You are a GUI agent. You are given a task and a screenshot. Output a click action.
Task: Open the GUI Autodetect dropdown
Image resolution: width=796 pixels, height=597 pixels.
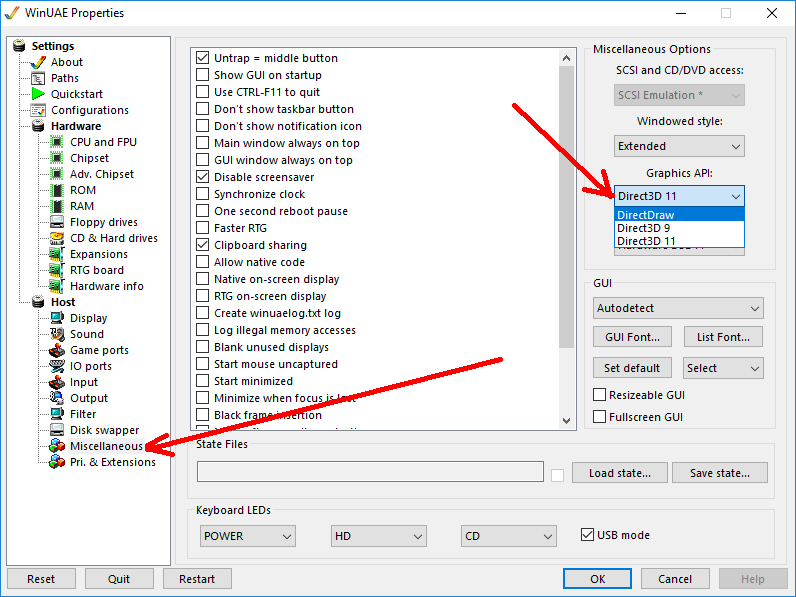tap(678, 308)
